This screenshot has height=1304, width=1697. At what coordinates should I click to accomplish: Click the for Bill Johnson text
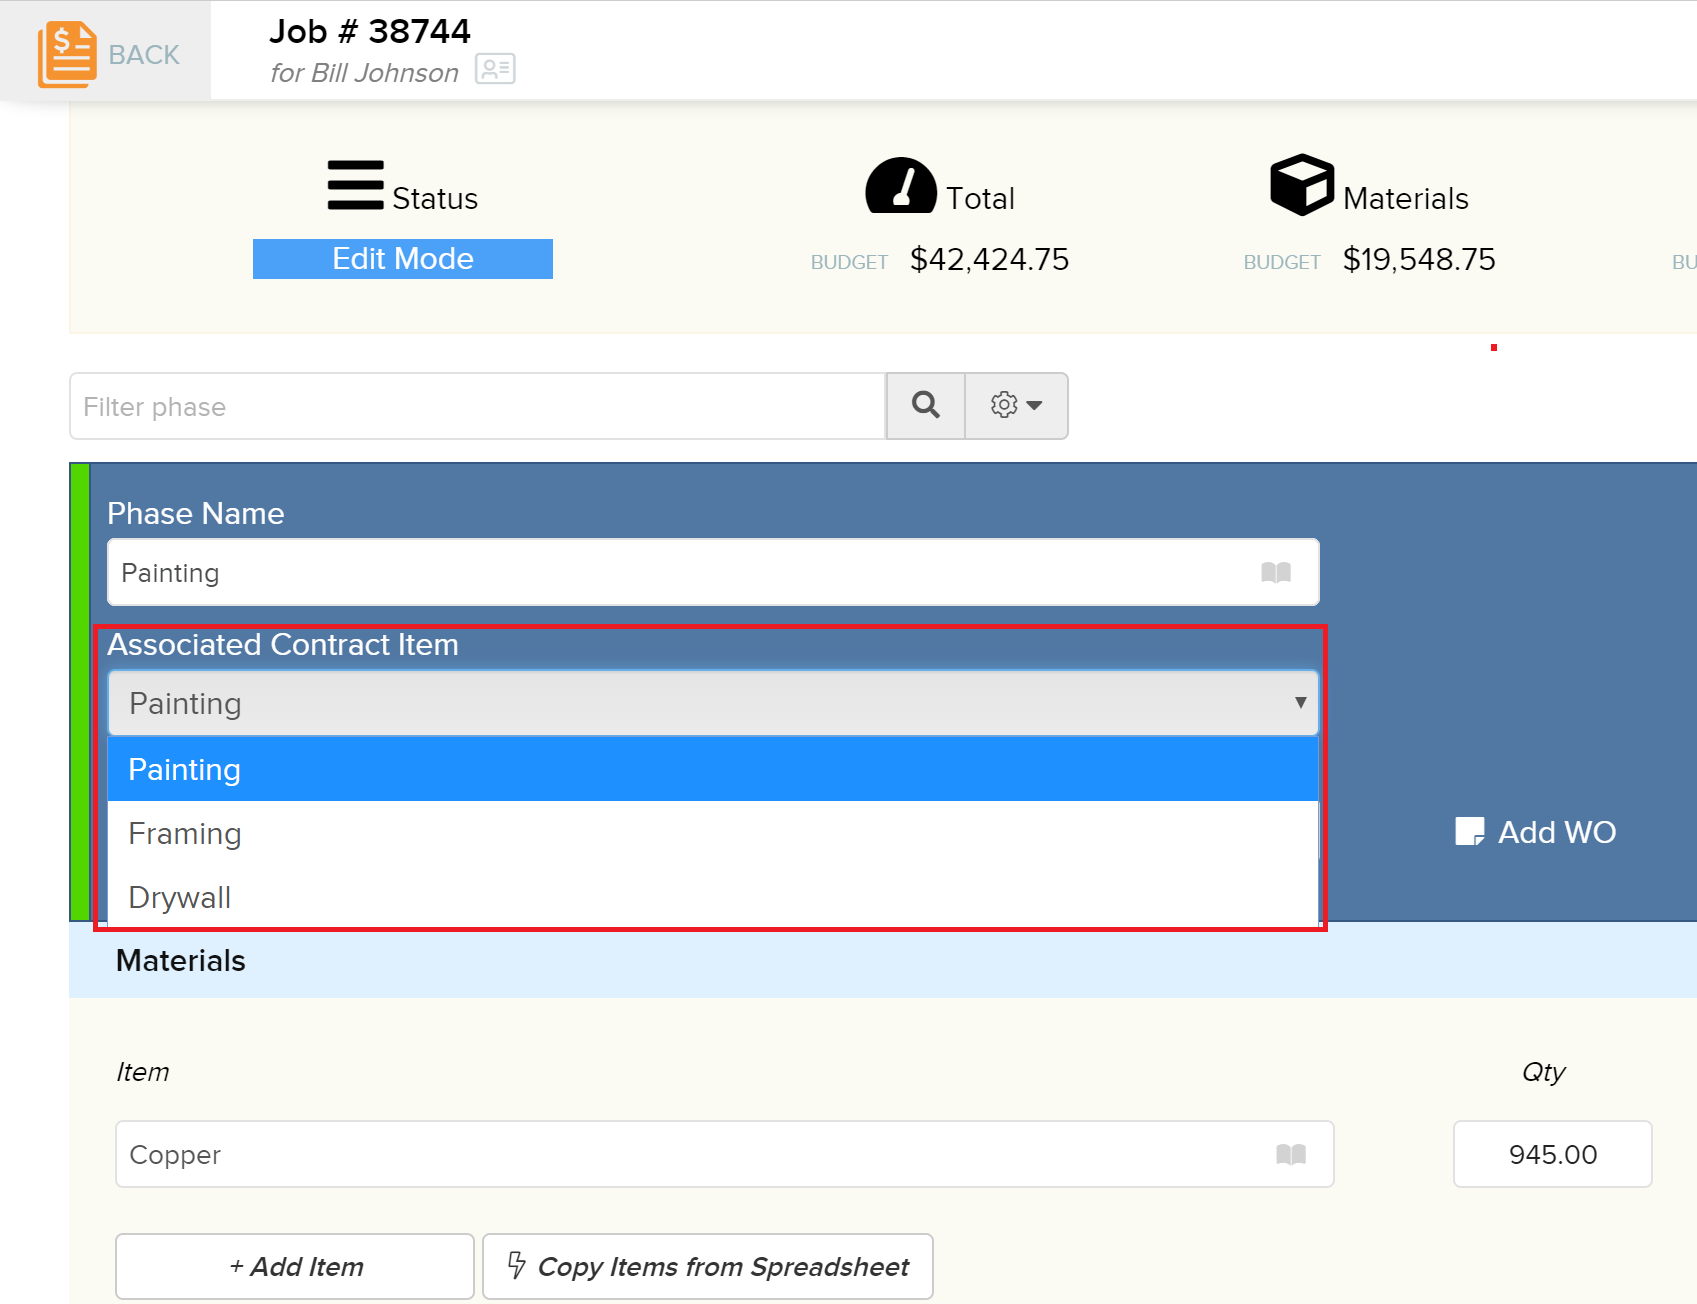364,72
